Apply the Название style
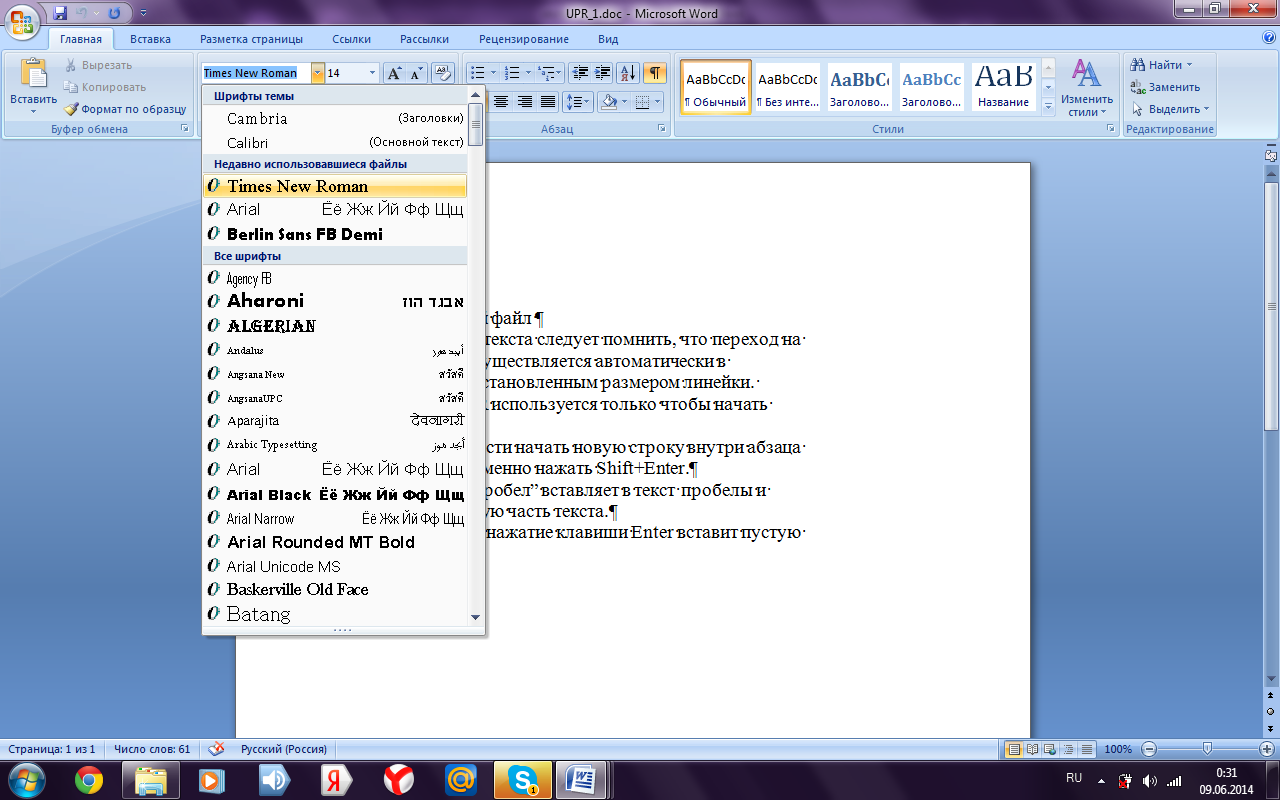 coord(1004,88)
